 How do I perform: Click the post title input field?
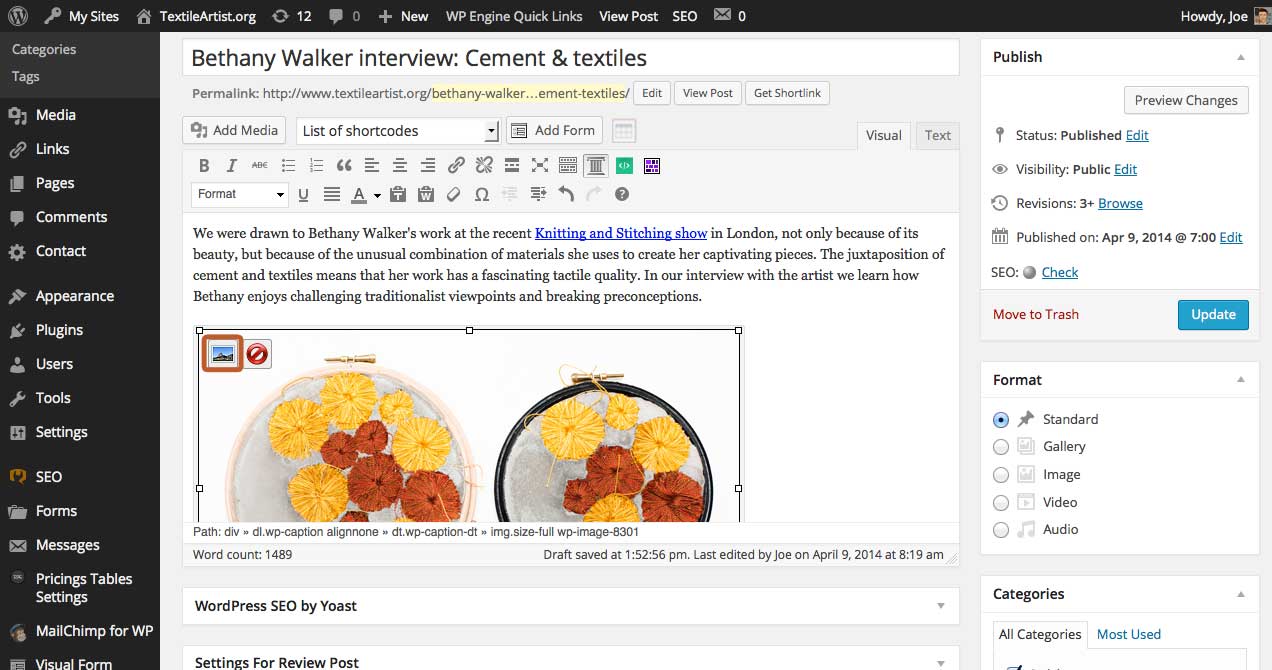571,59
